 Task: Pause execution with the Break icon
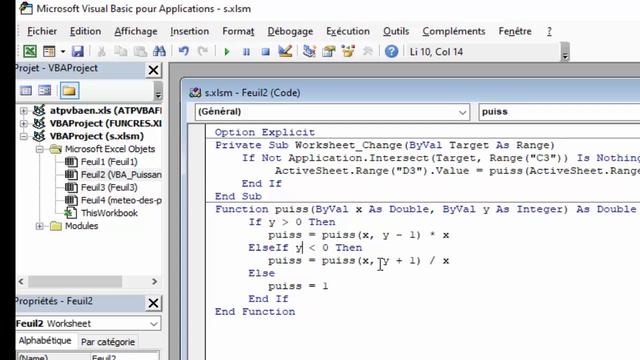pos(247,52)
